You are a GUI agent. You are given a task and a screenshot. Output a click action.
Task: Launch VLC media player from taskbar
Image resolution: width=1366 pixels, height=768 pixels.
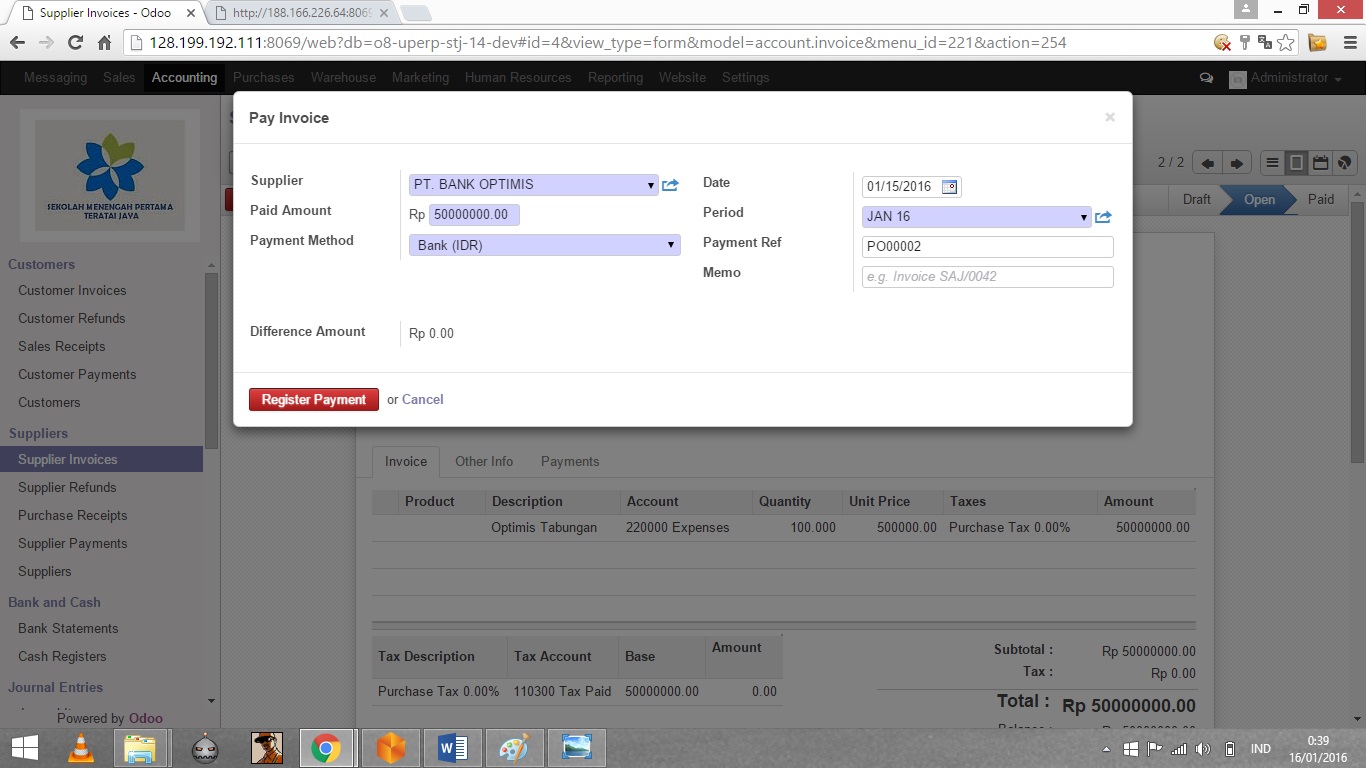coord(81,748)
